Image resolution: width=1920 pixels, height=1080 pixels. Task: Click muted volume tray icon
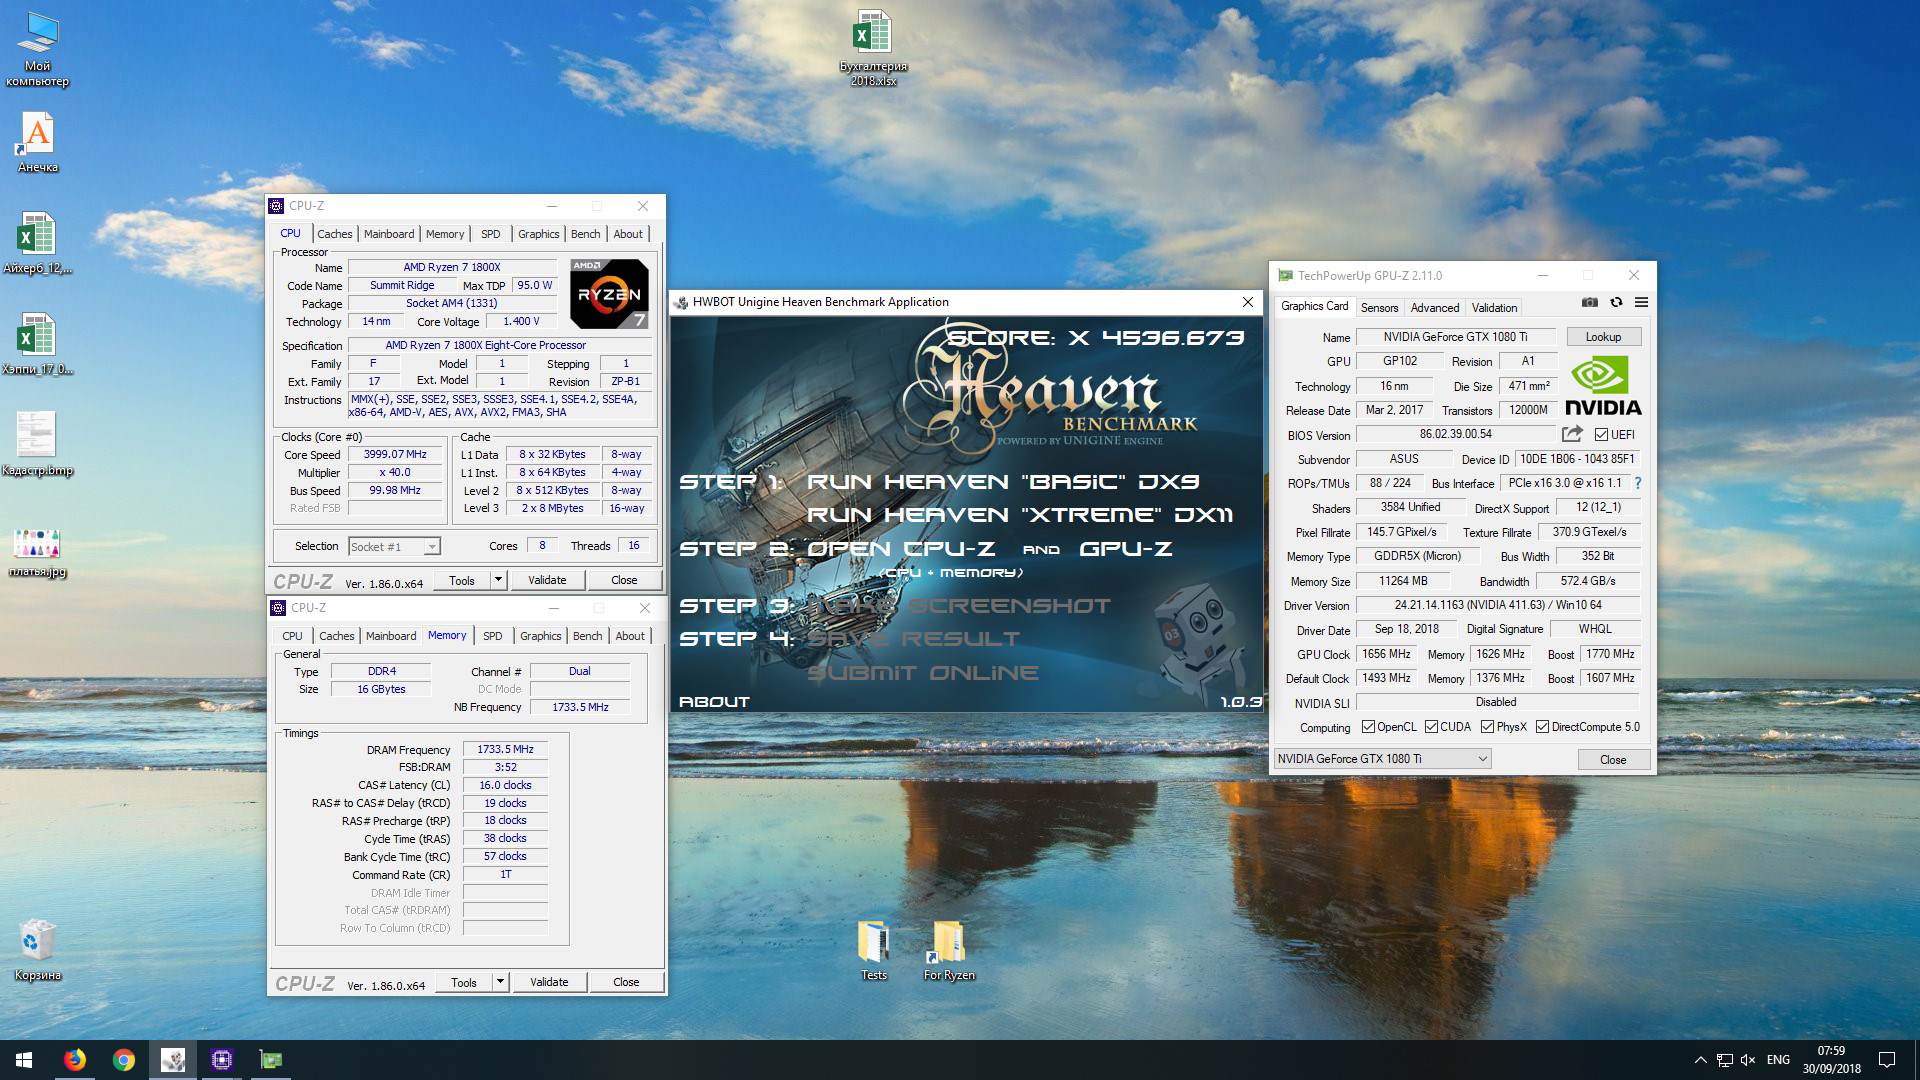click(1748, 1060)
